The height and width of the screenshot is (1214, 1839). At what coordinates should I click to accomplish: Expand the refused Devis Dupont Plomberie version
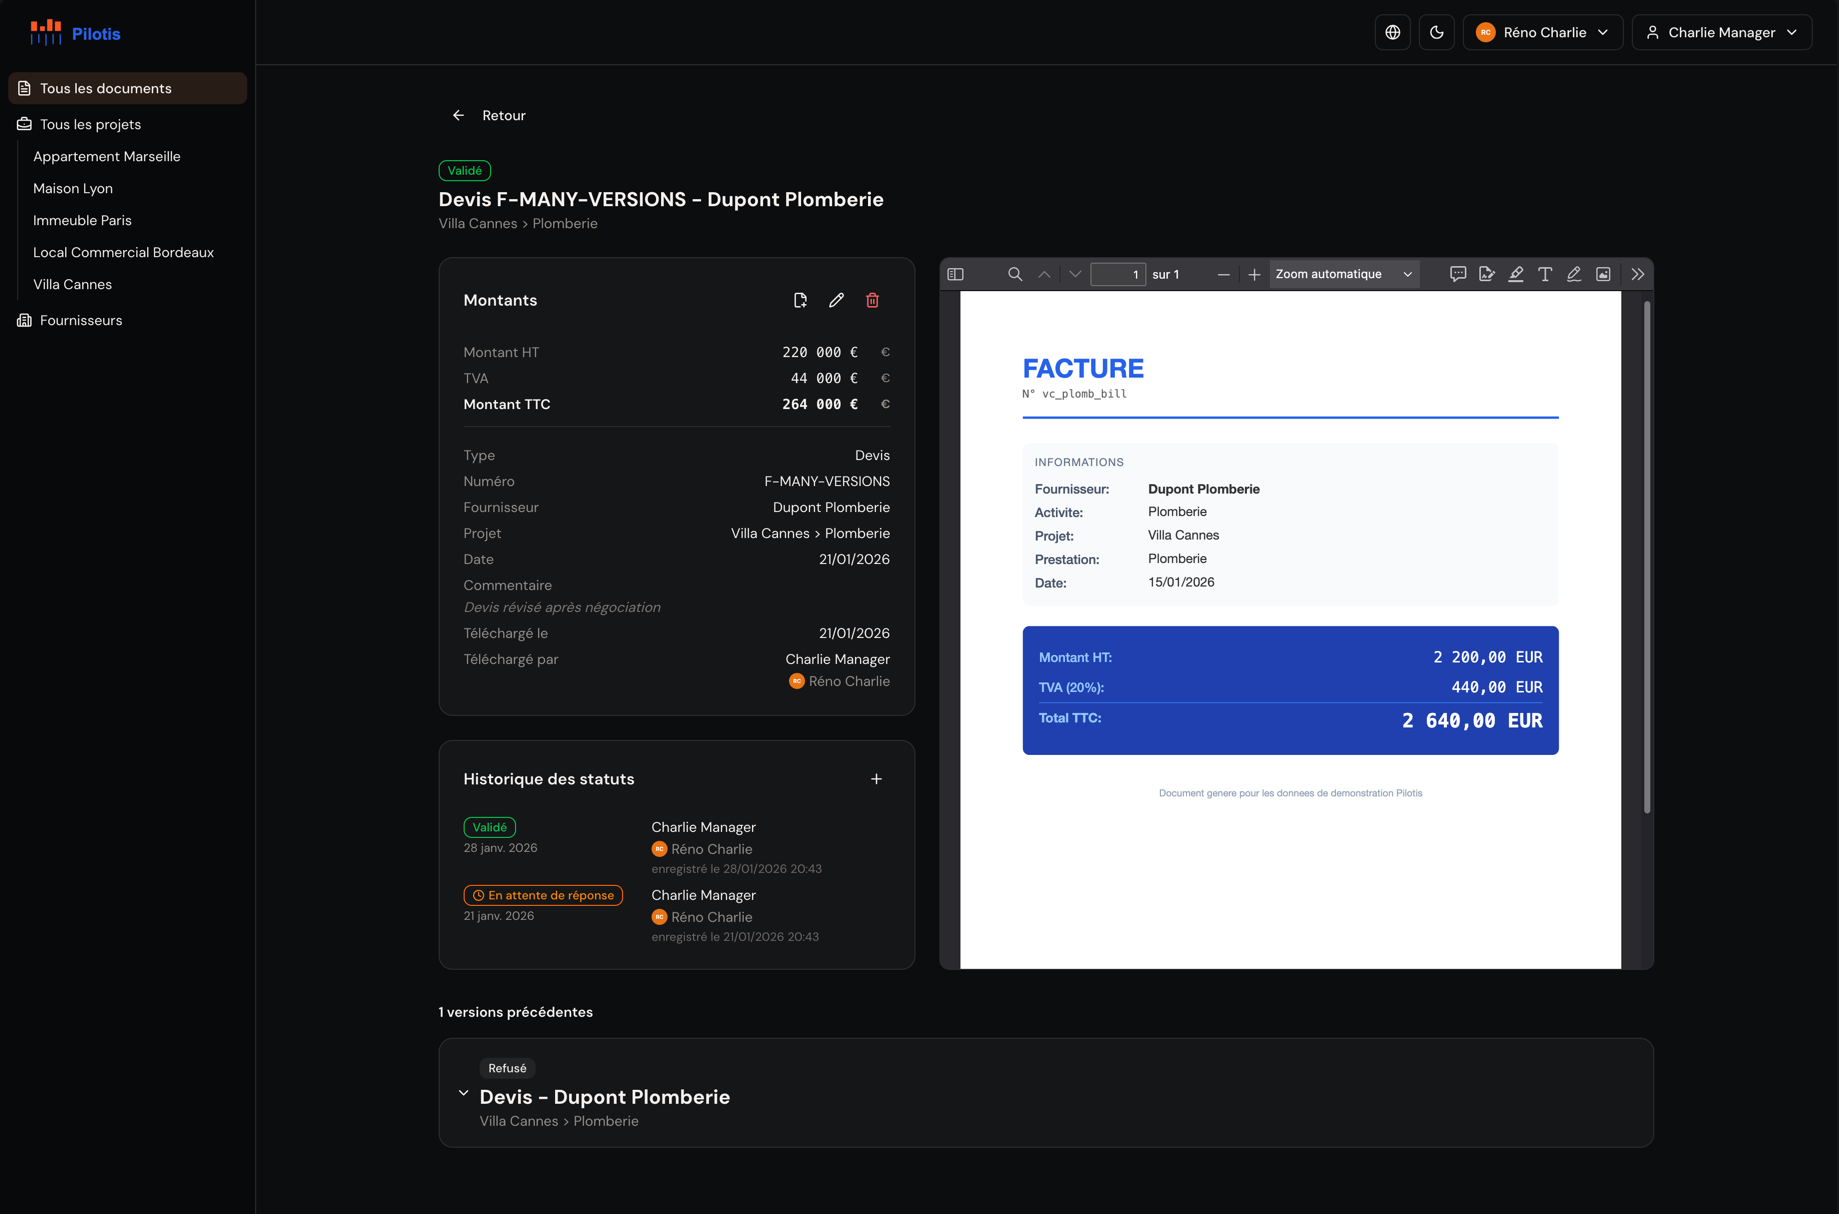463,1093
